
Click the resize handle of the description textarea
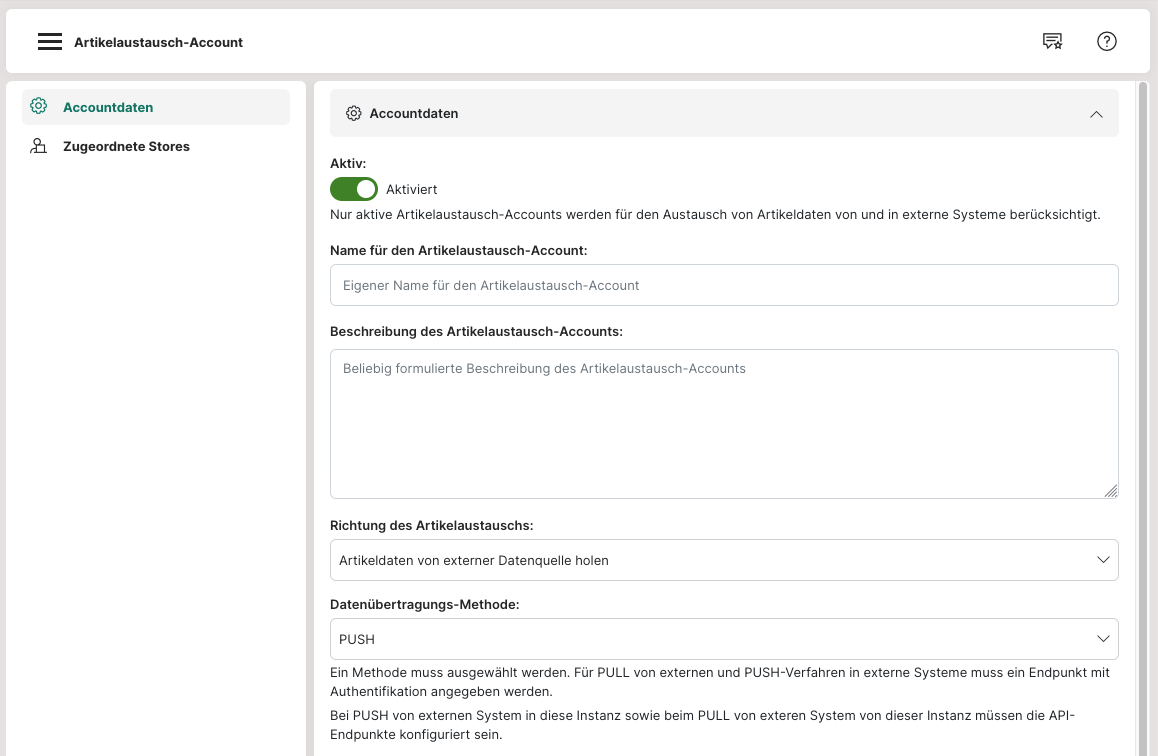coord(1111,491)
